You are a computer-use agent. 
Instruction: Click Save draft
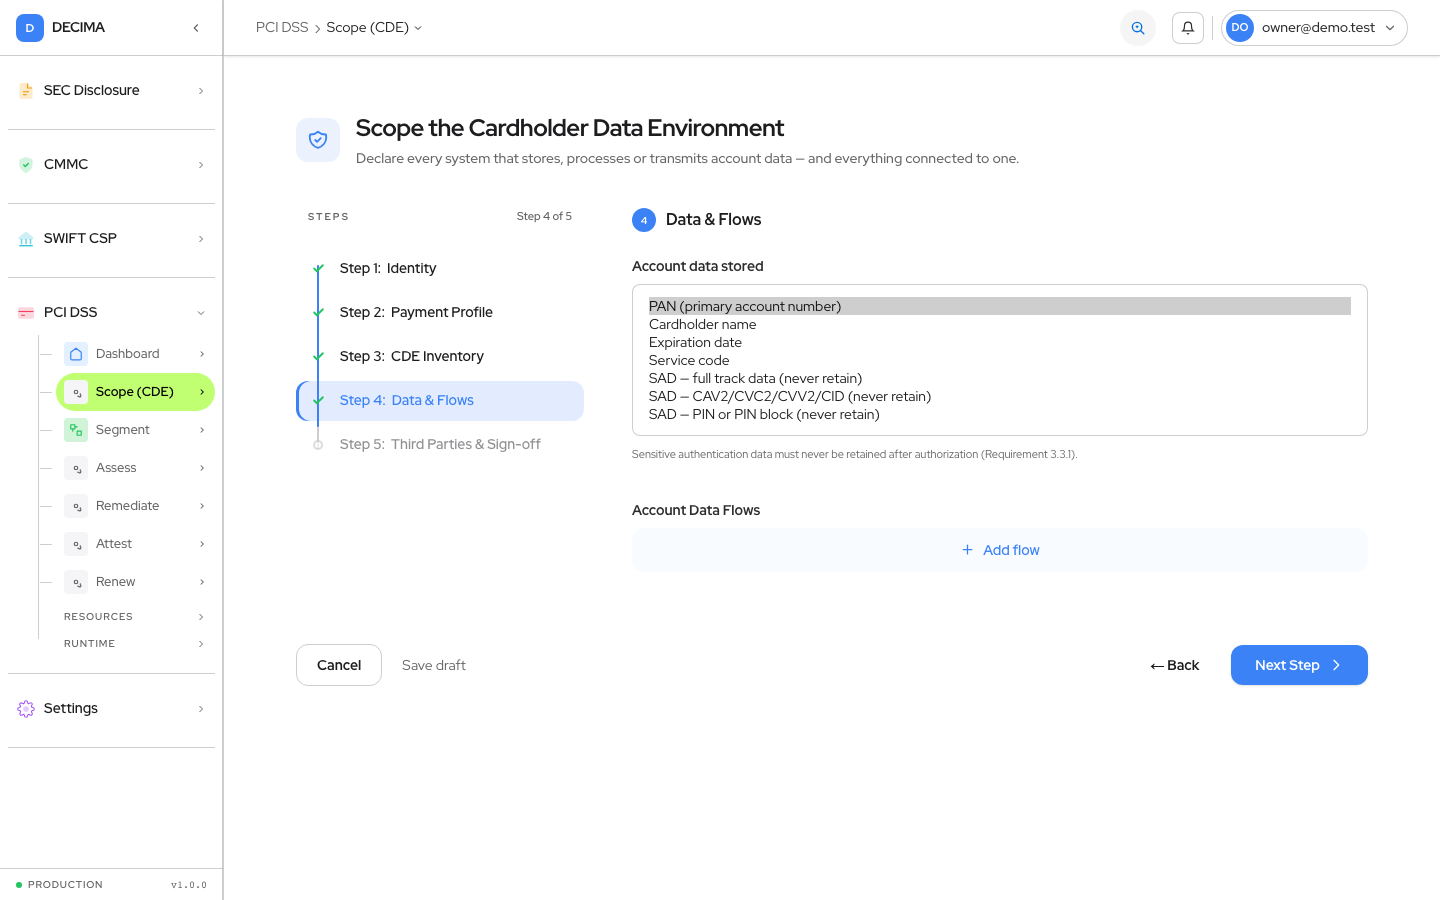(x=434, y=666)
